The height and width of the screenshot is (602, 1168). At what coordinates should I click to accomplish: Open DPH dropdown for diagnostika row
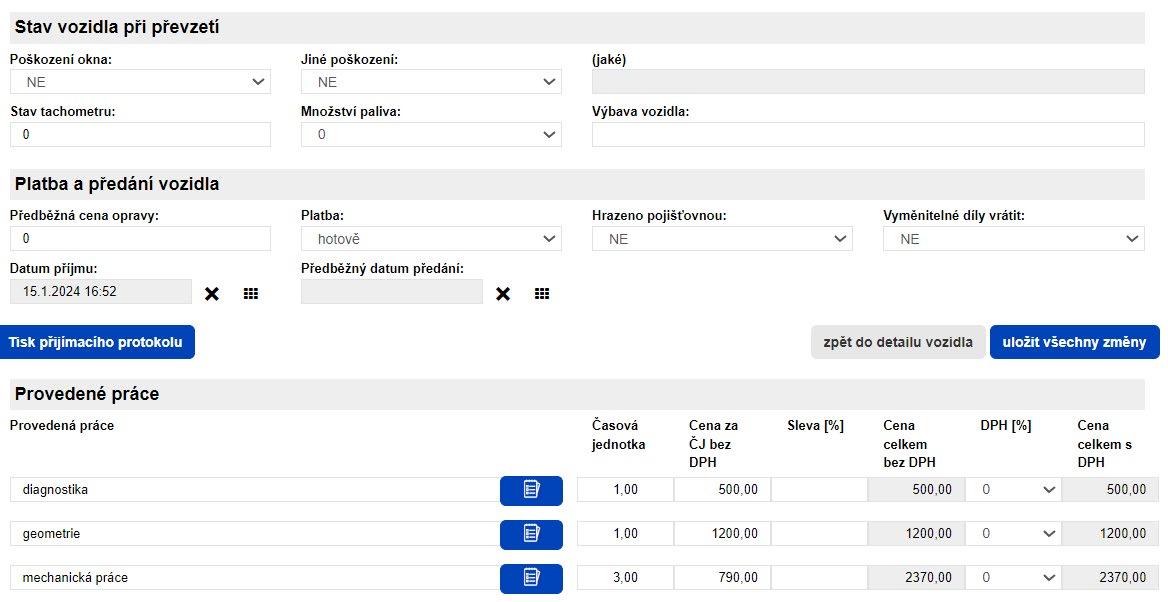pyautogui.click(x=1013, y=490)
